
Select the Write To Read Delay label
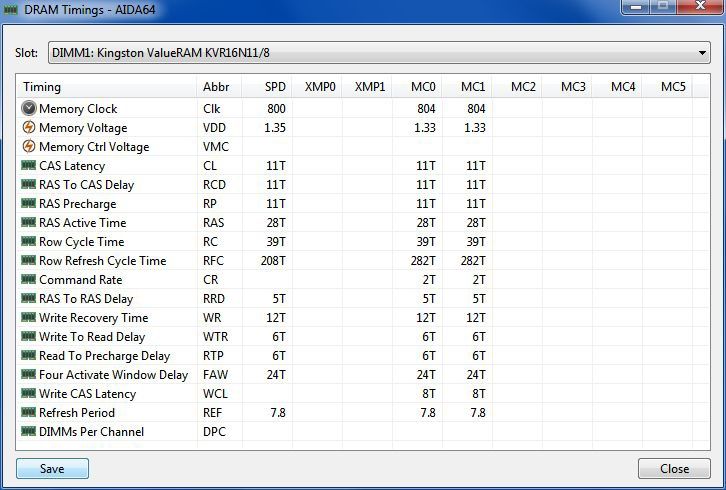tap(92, 337)
